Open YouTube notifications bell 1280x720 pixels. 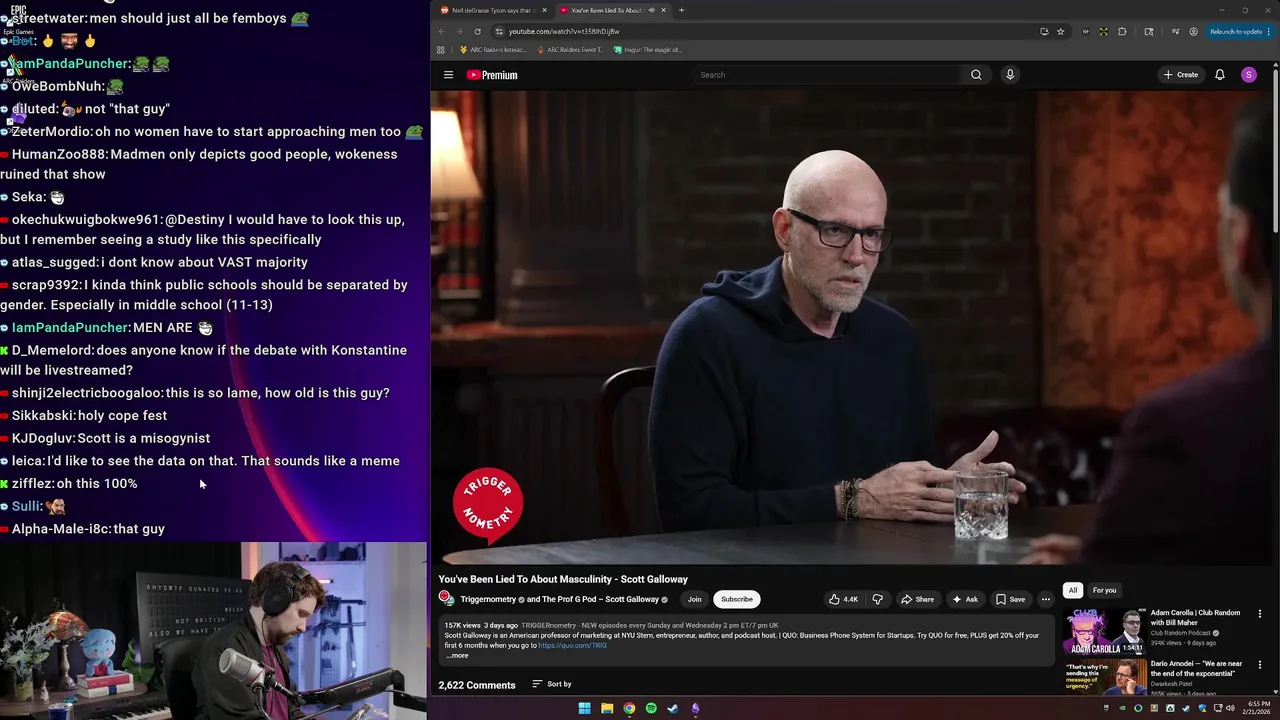coord(1220,75)
